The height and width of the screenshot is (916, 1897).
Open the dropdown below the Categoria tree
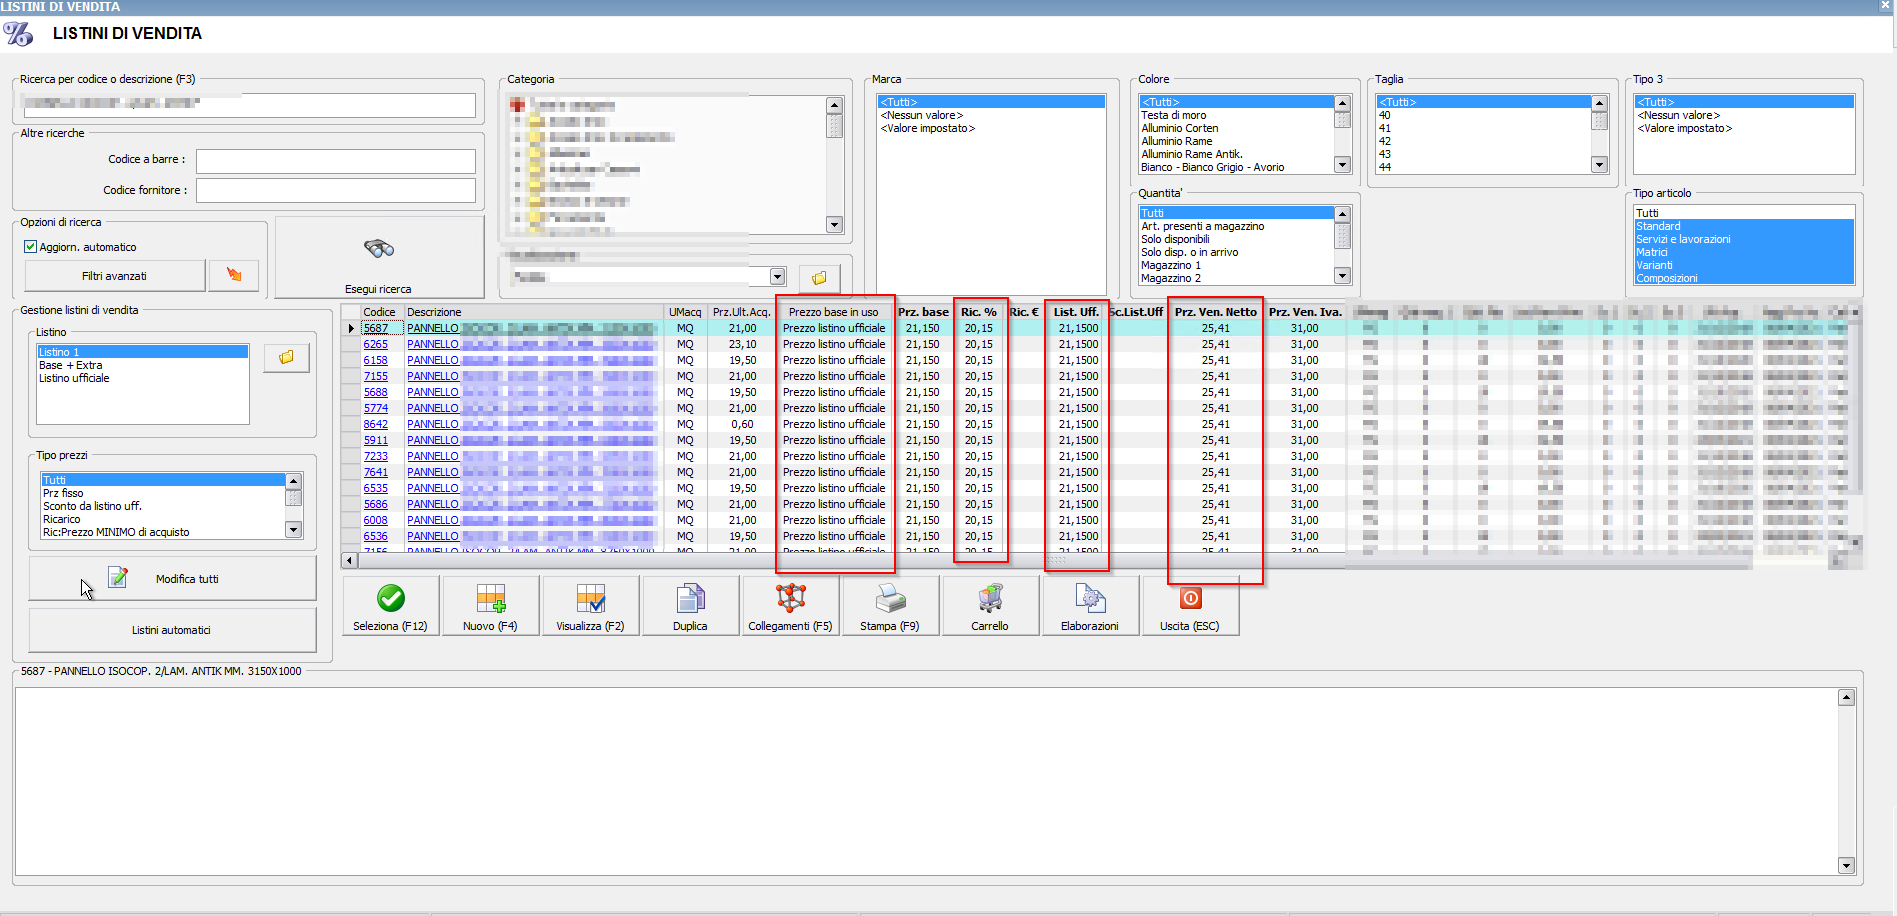tap(777, 277)
